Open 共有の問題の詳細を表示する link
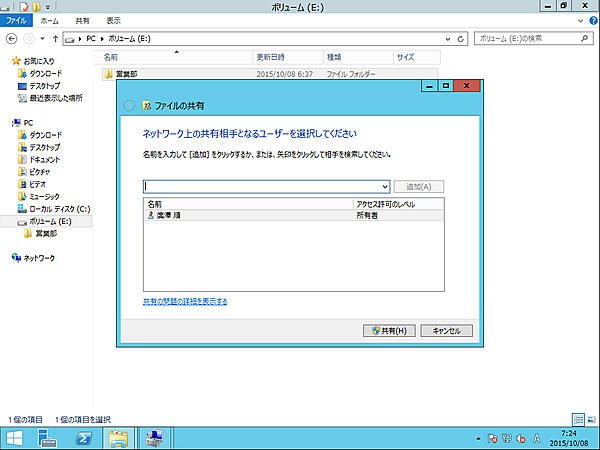The width and height of the screenshot is (600, 450). 185,302
